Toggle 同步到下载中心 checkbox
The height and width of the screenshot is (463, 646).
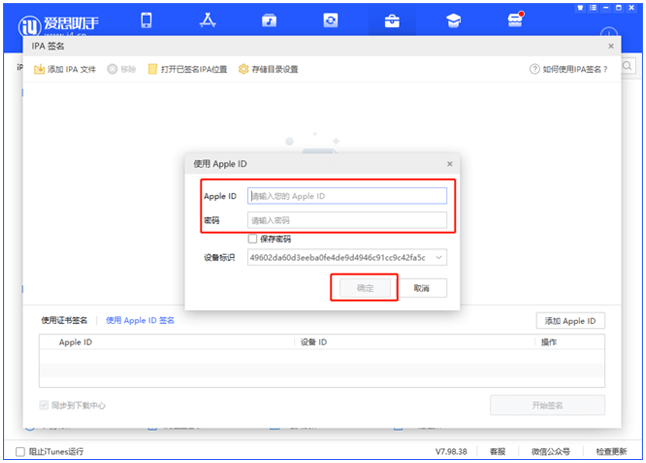(x=45, y=405)
